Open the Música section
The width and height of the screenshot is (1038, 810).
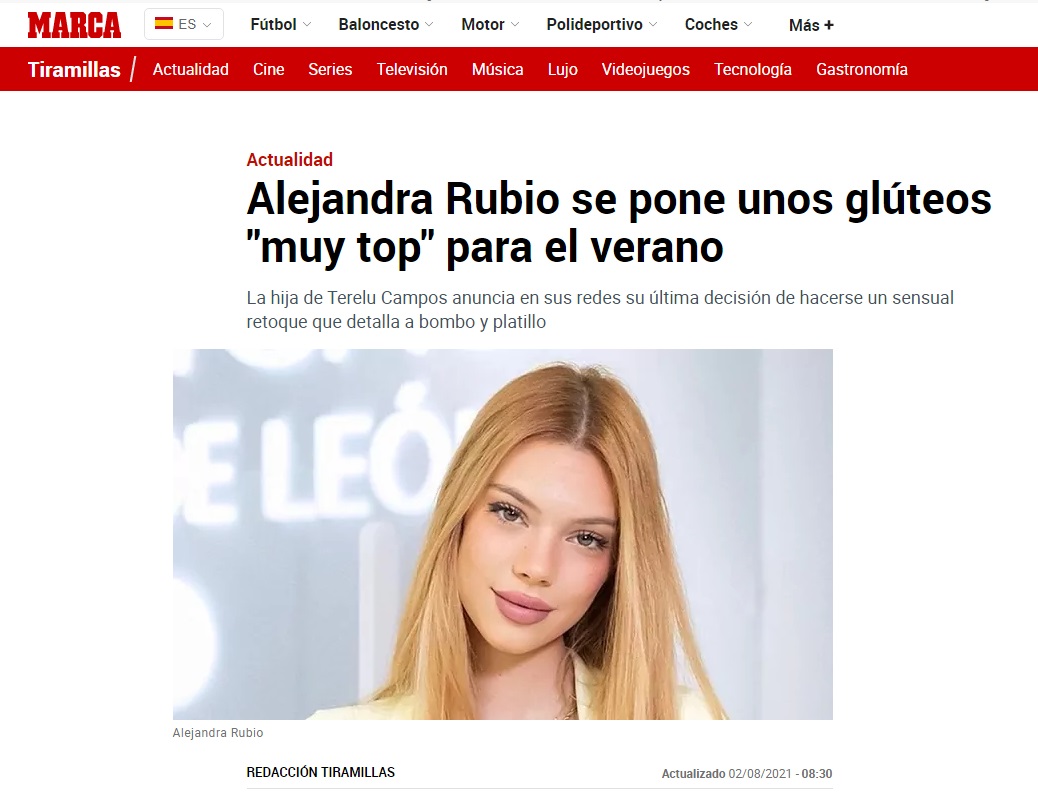(498, 69)
